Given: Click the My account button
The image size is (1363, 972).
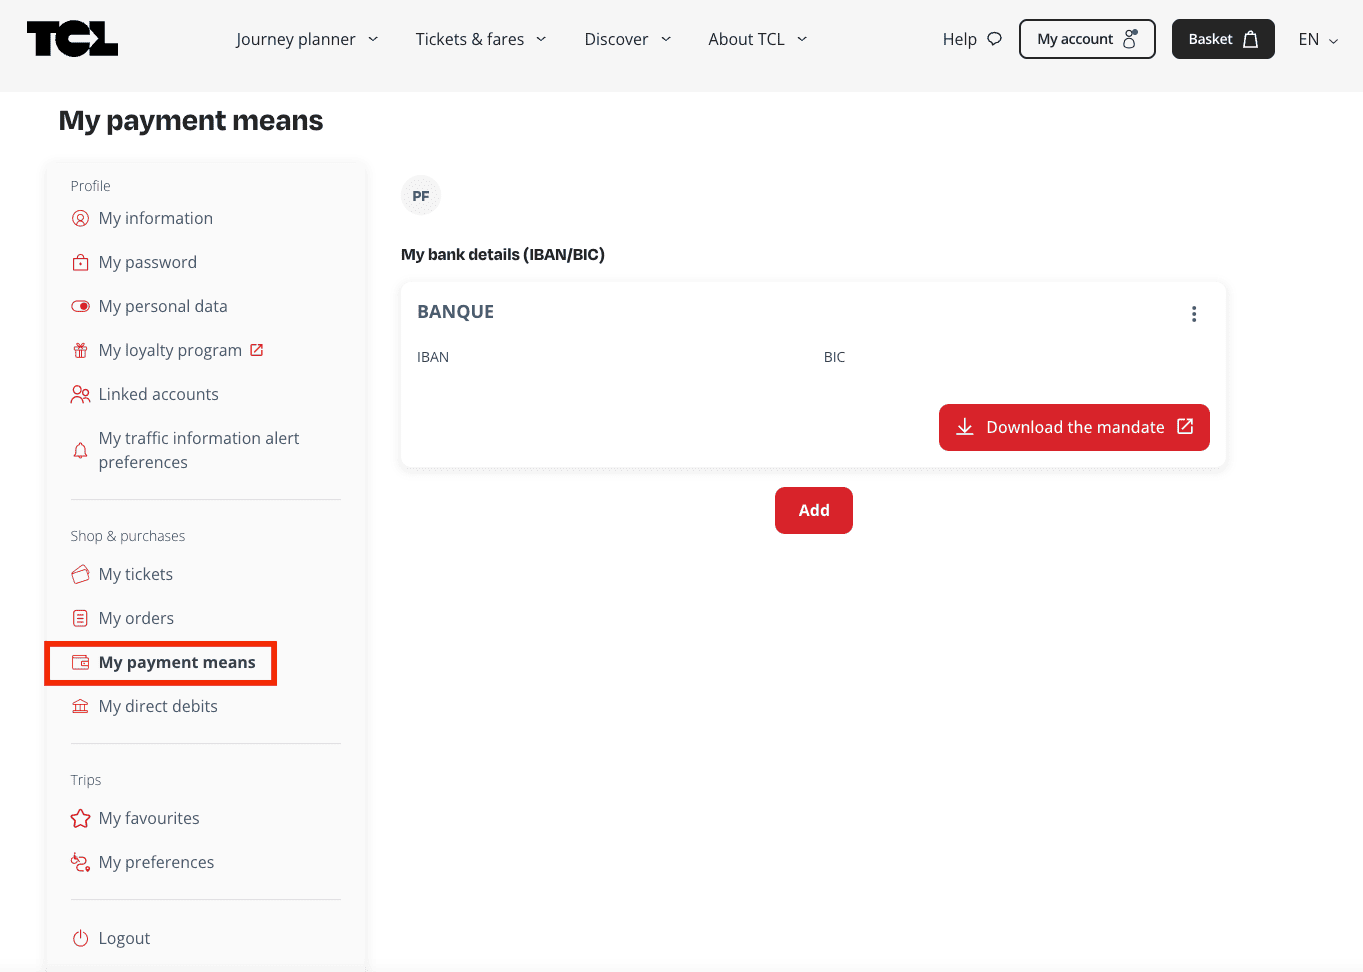Looking at the screenshot, I should pos(1087,39).
